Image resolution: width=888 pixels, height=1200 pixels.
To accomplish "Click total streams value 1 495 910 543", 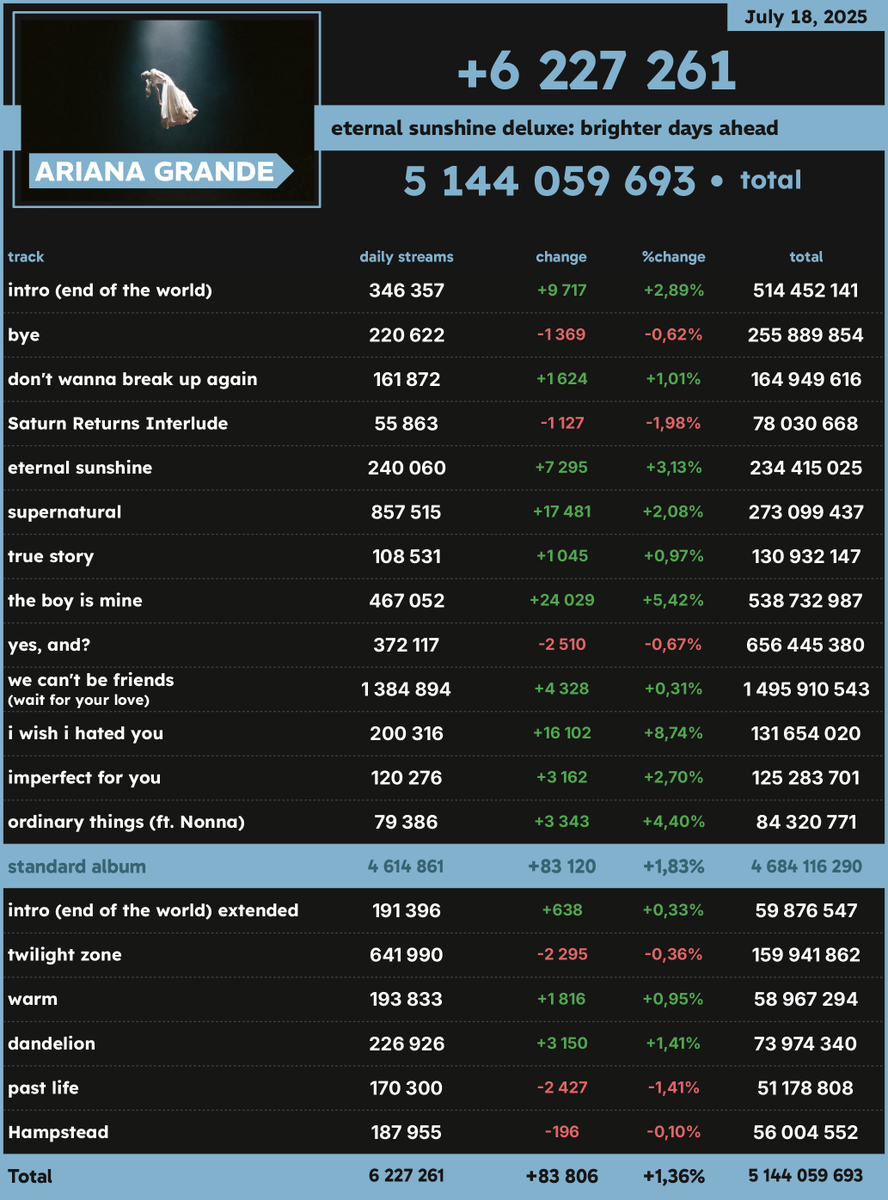I will click(806, 689).
